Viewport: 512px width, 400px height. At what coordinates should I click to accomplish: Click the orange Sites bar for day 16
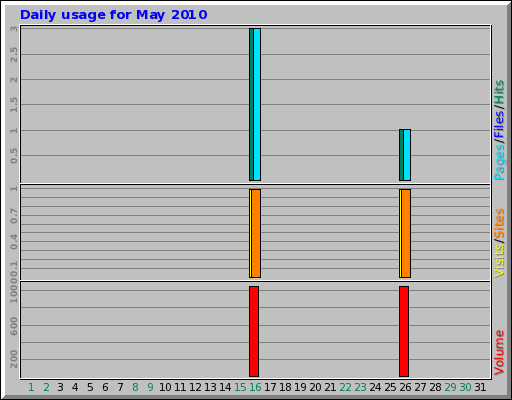coord(256,233)
